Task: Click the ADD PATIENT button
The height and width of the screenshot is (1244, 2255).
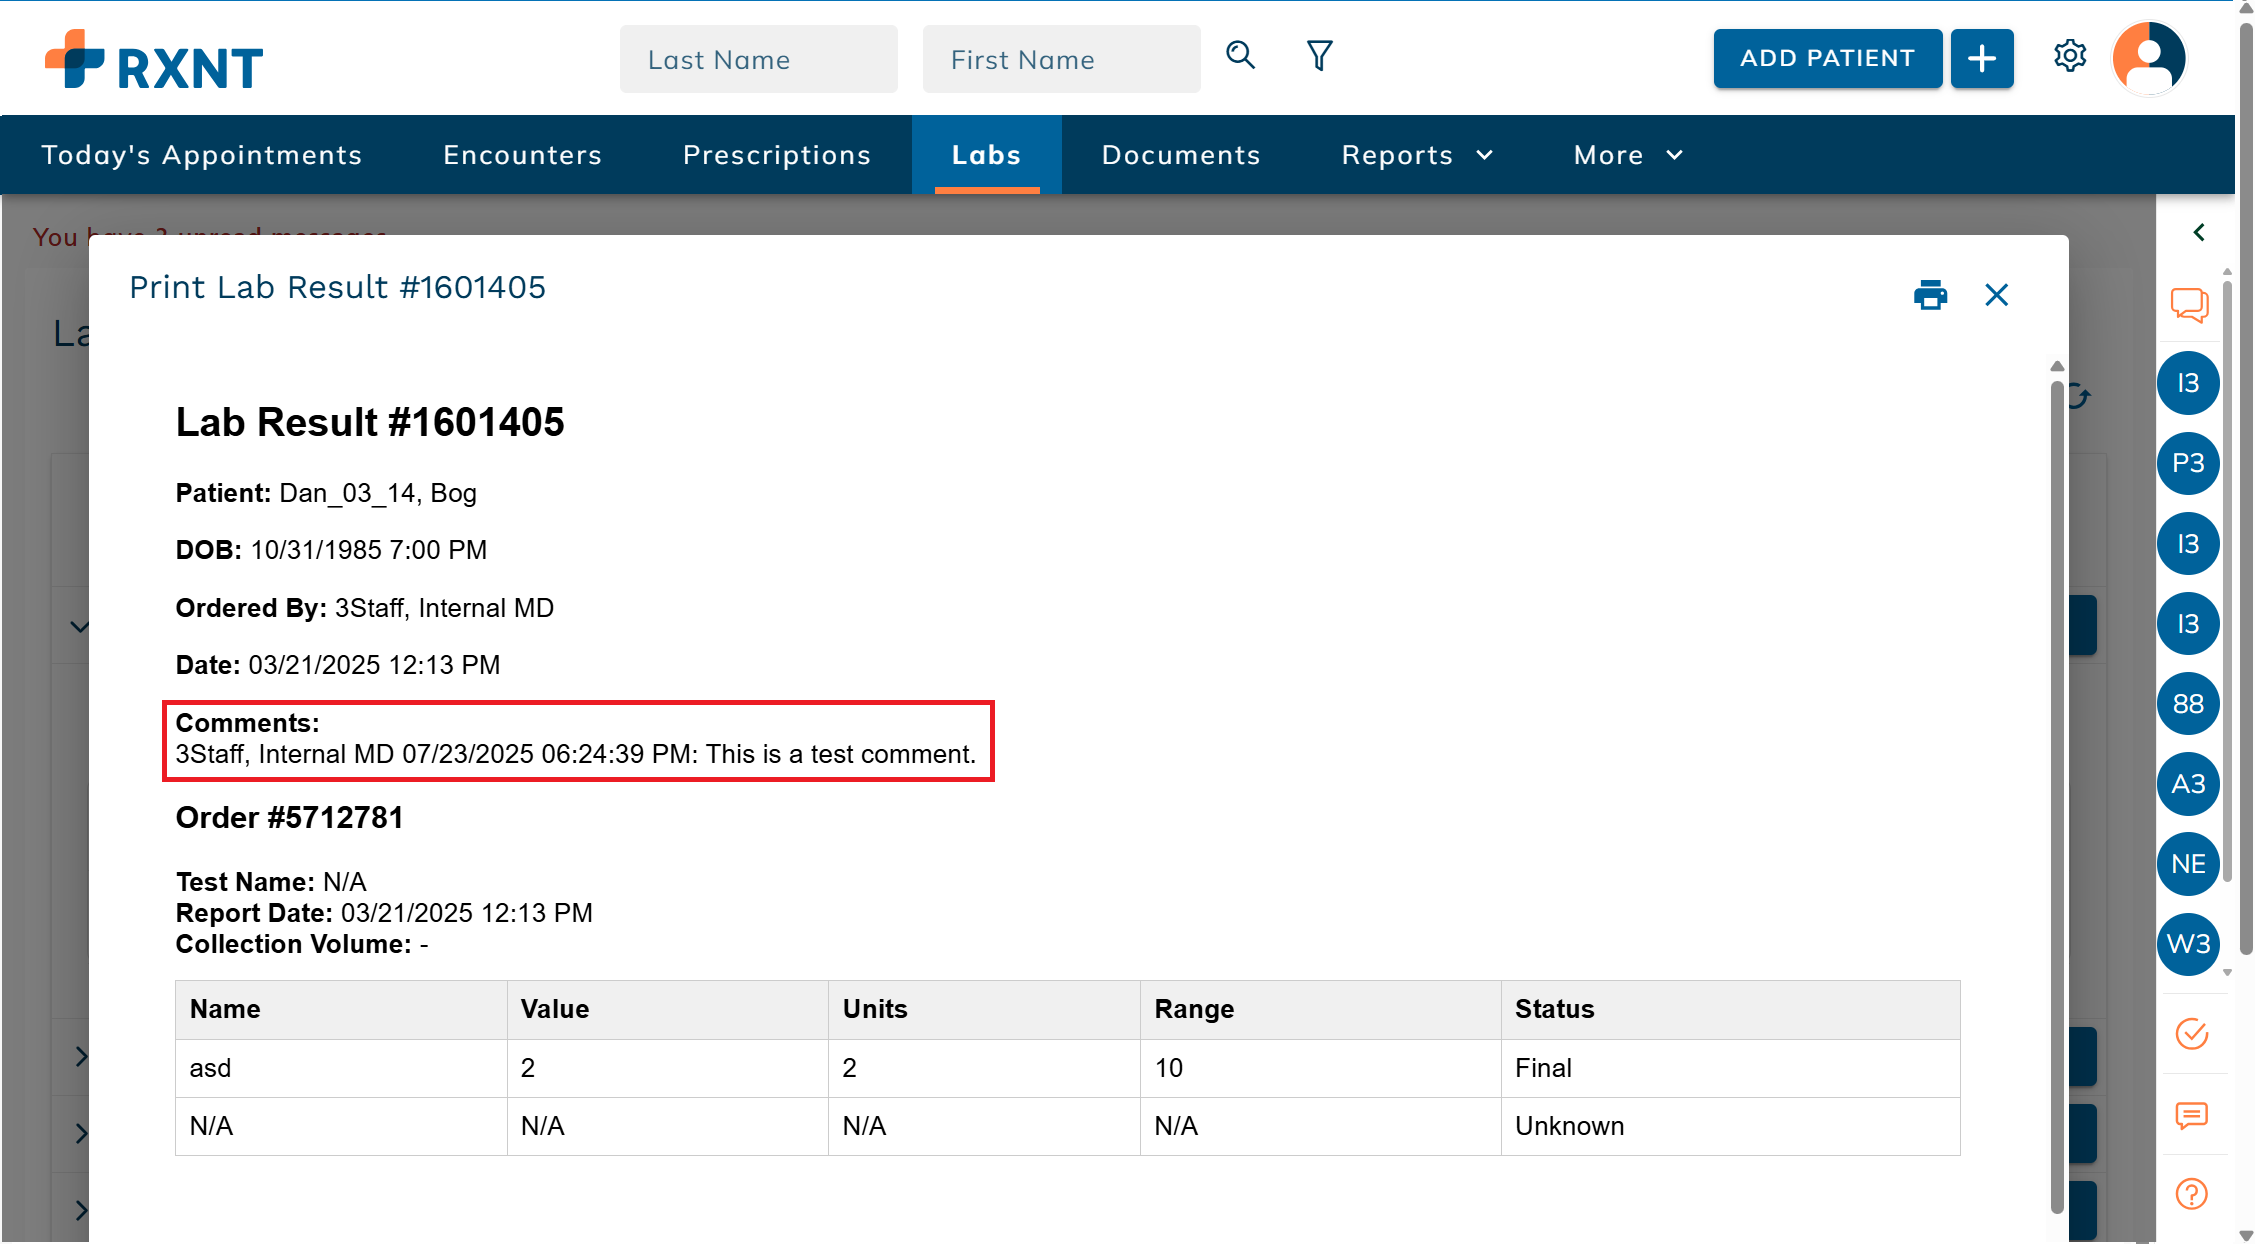Action: [x=1827, y=58]
